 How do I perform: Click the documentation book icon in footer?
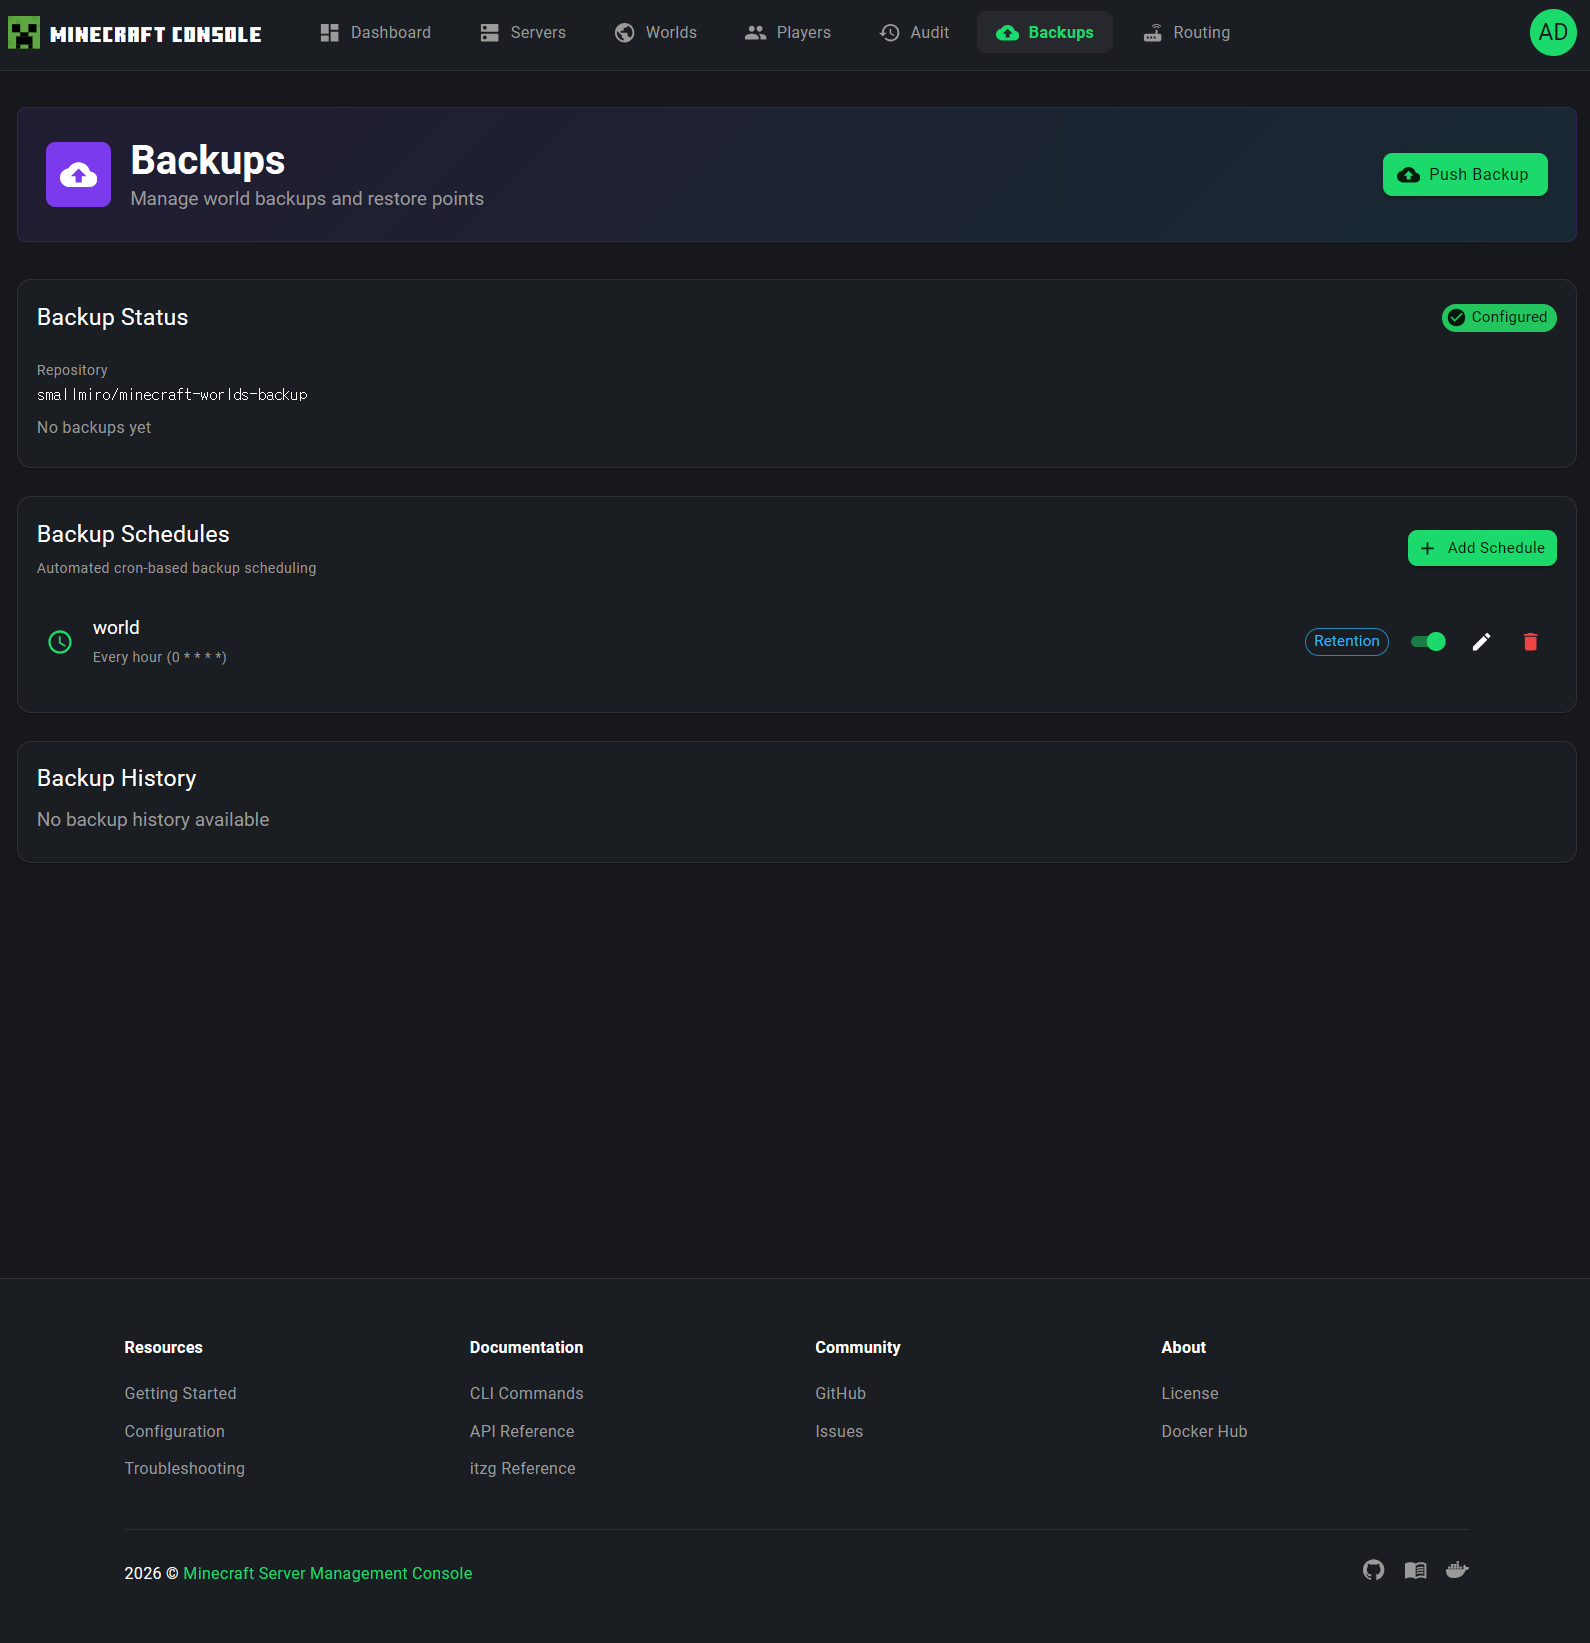1415,1570
